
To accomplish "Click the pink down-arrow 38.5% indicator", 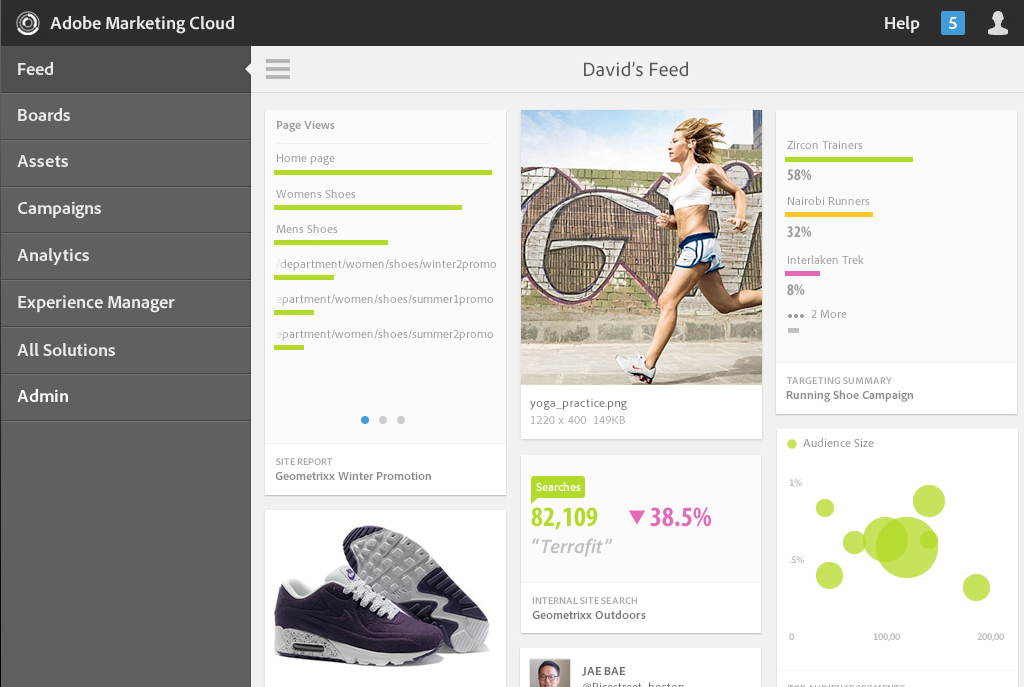I will coord(669,517).
